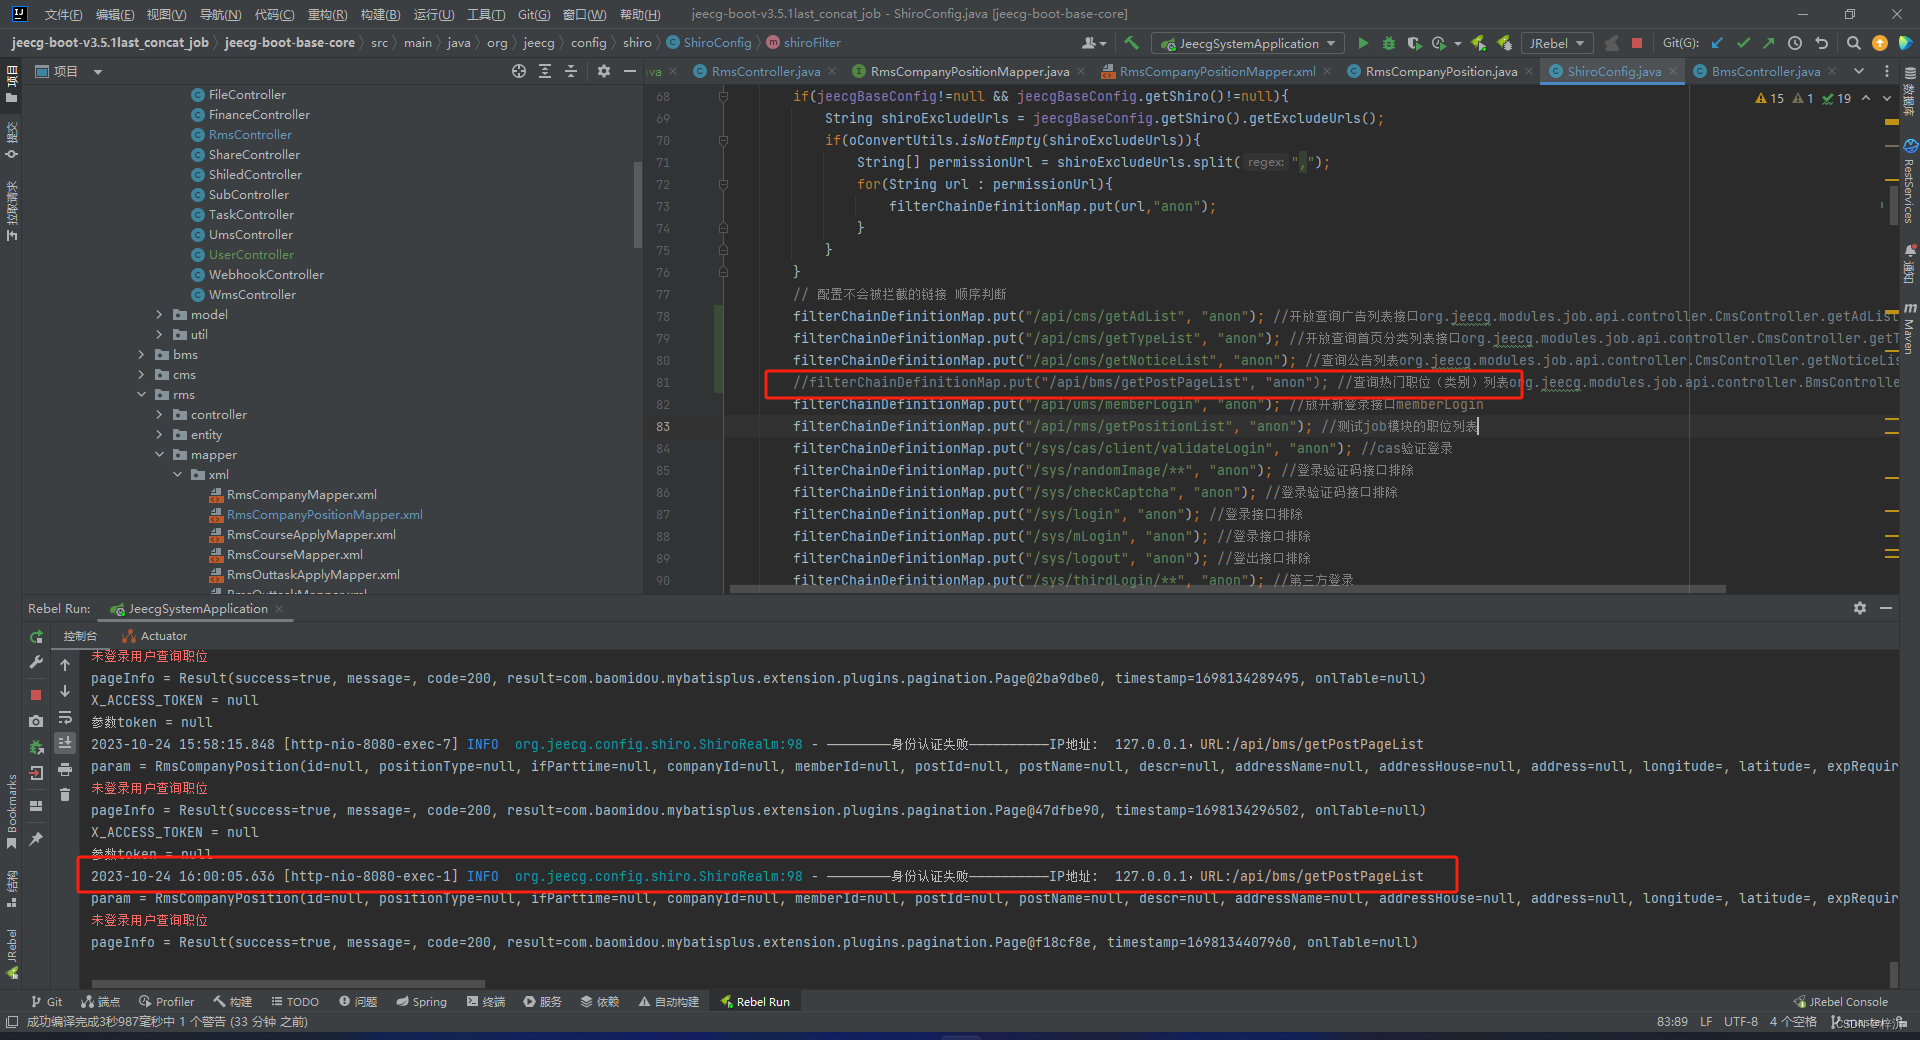This screenshot has height=1040, width=1920.
Task: Collapse all in project tree toolbar
Action: [x=570, y=71]
